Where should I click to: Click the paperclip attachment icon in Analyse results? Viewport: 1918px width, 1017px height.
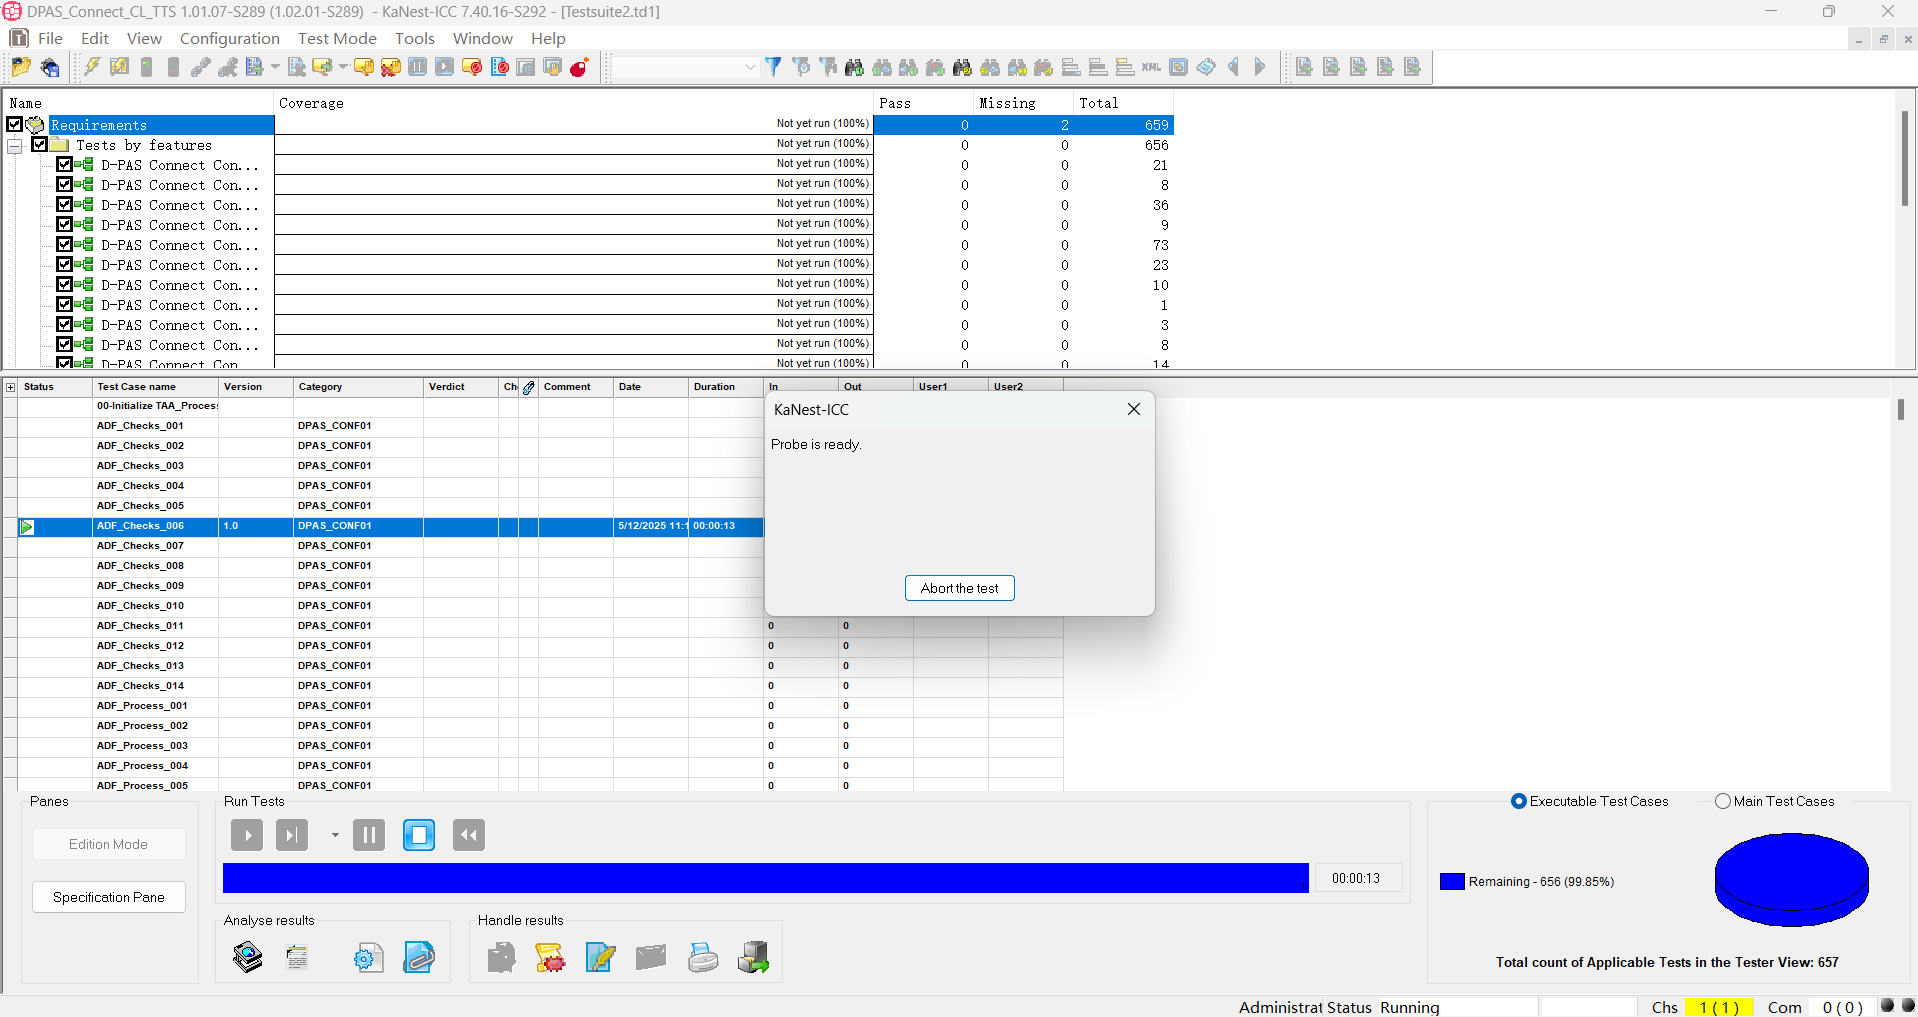419,958
